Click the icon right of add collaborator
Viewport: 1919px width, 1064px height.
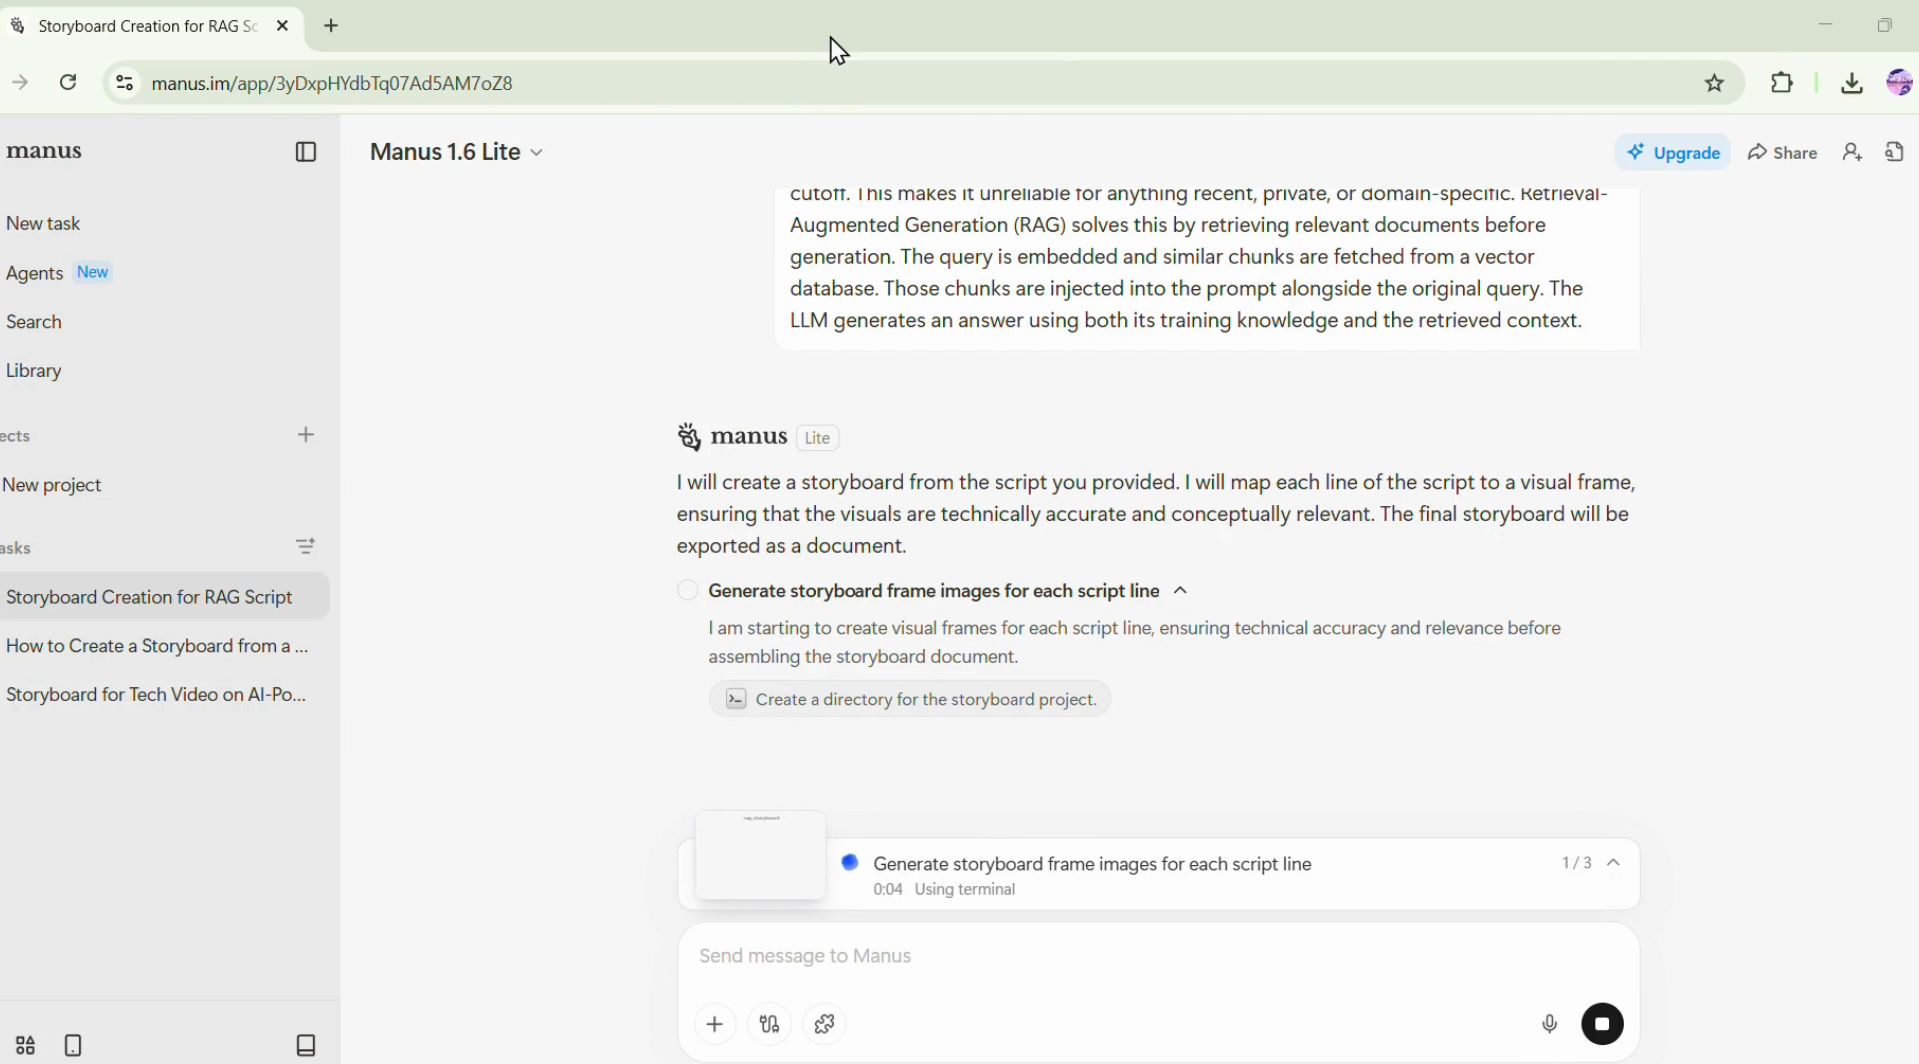tap(1895, 152)
